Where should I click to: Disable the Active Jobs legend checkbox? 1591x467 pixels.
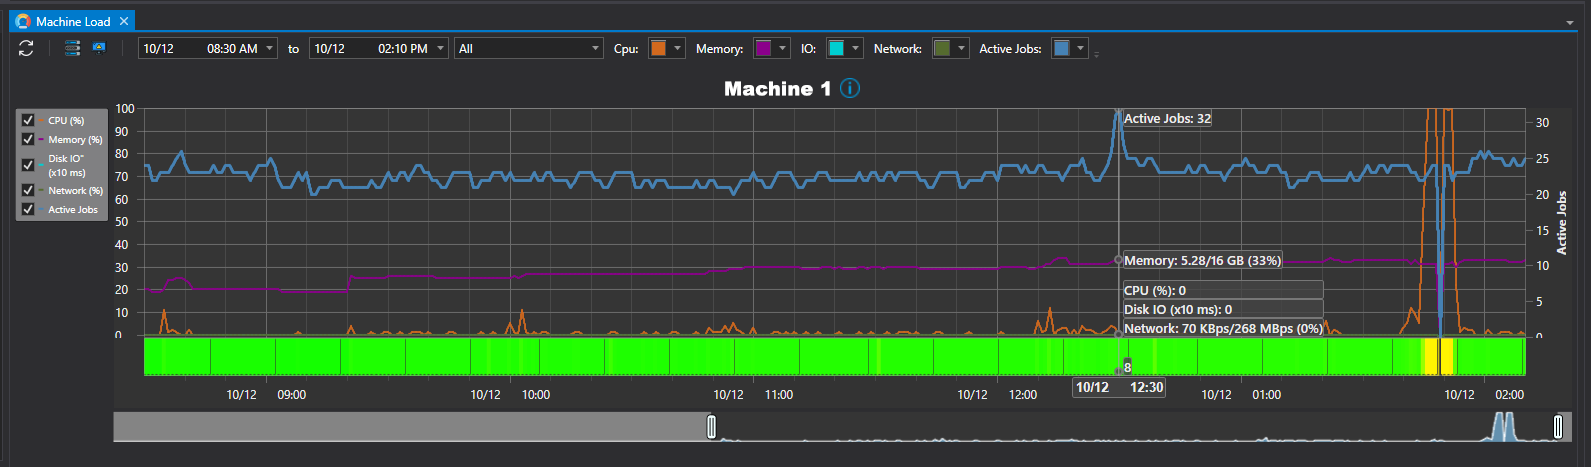(x=28, y=209)
